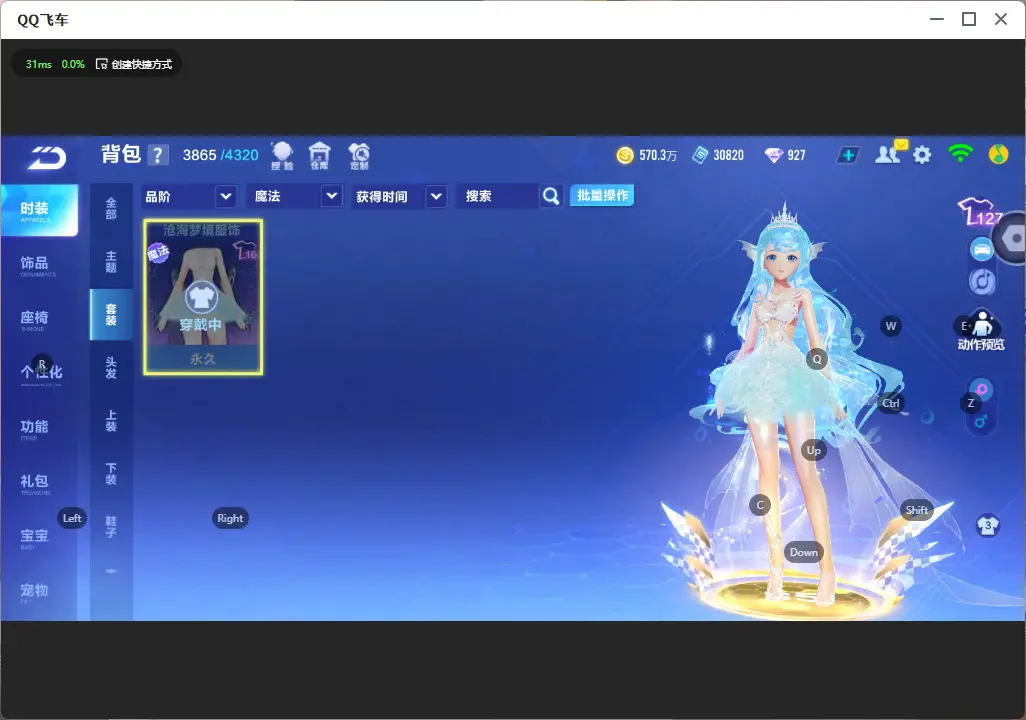Viewport: 1026px width, 720px height.
Task: Click the 搜索 search input field
Action: tap(499, 196)
